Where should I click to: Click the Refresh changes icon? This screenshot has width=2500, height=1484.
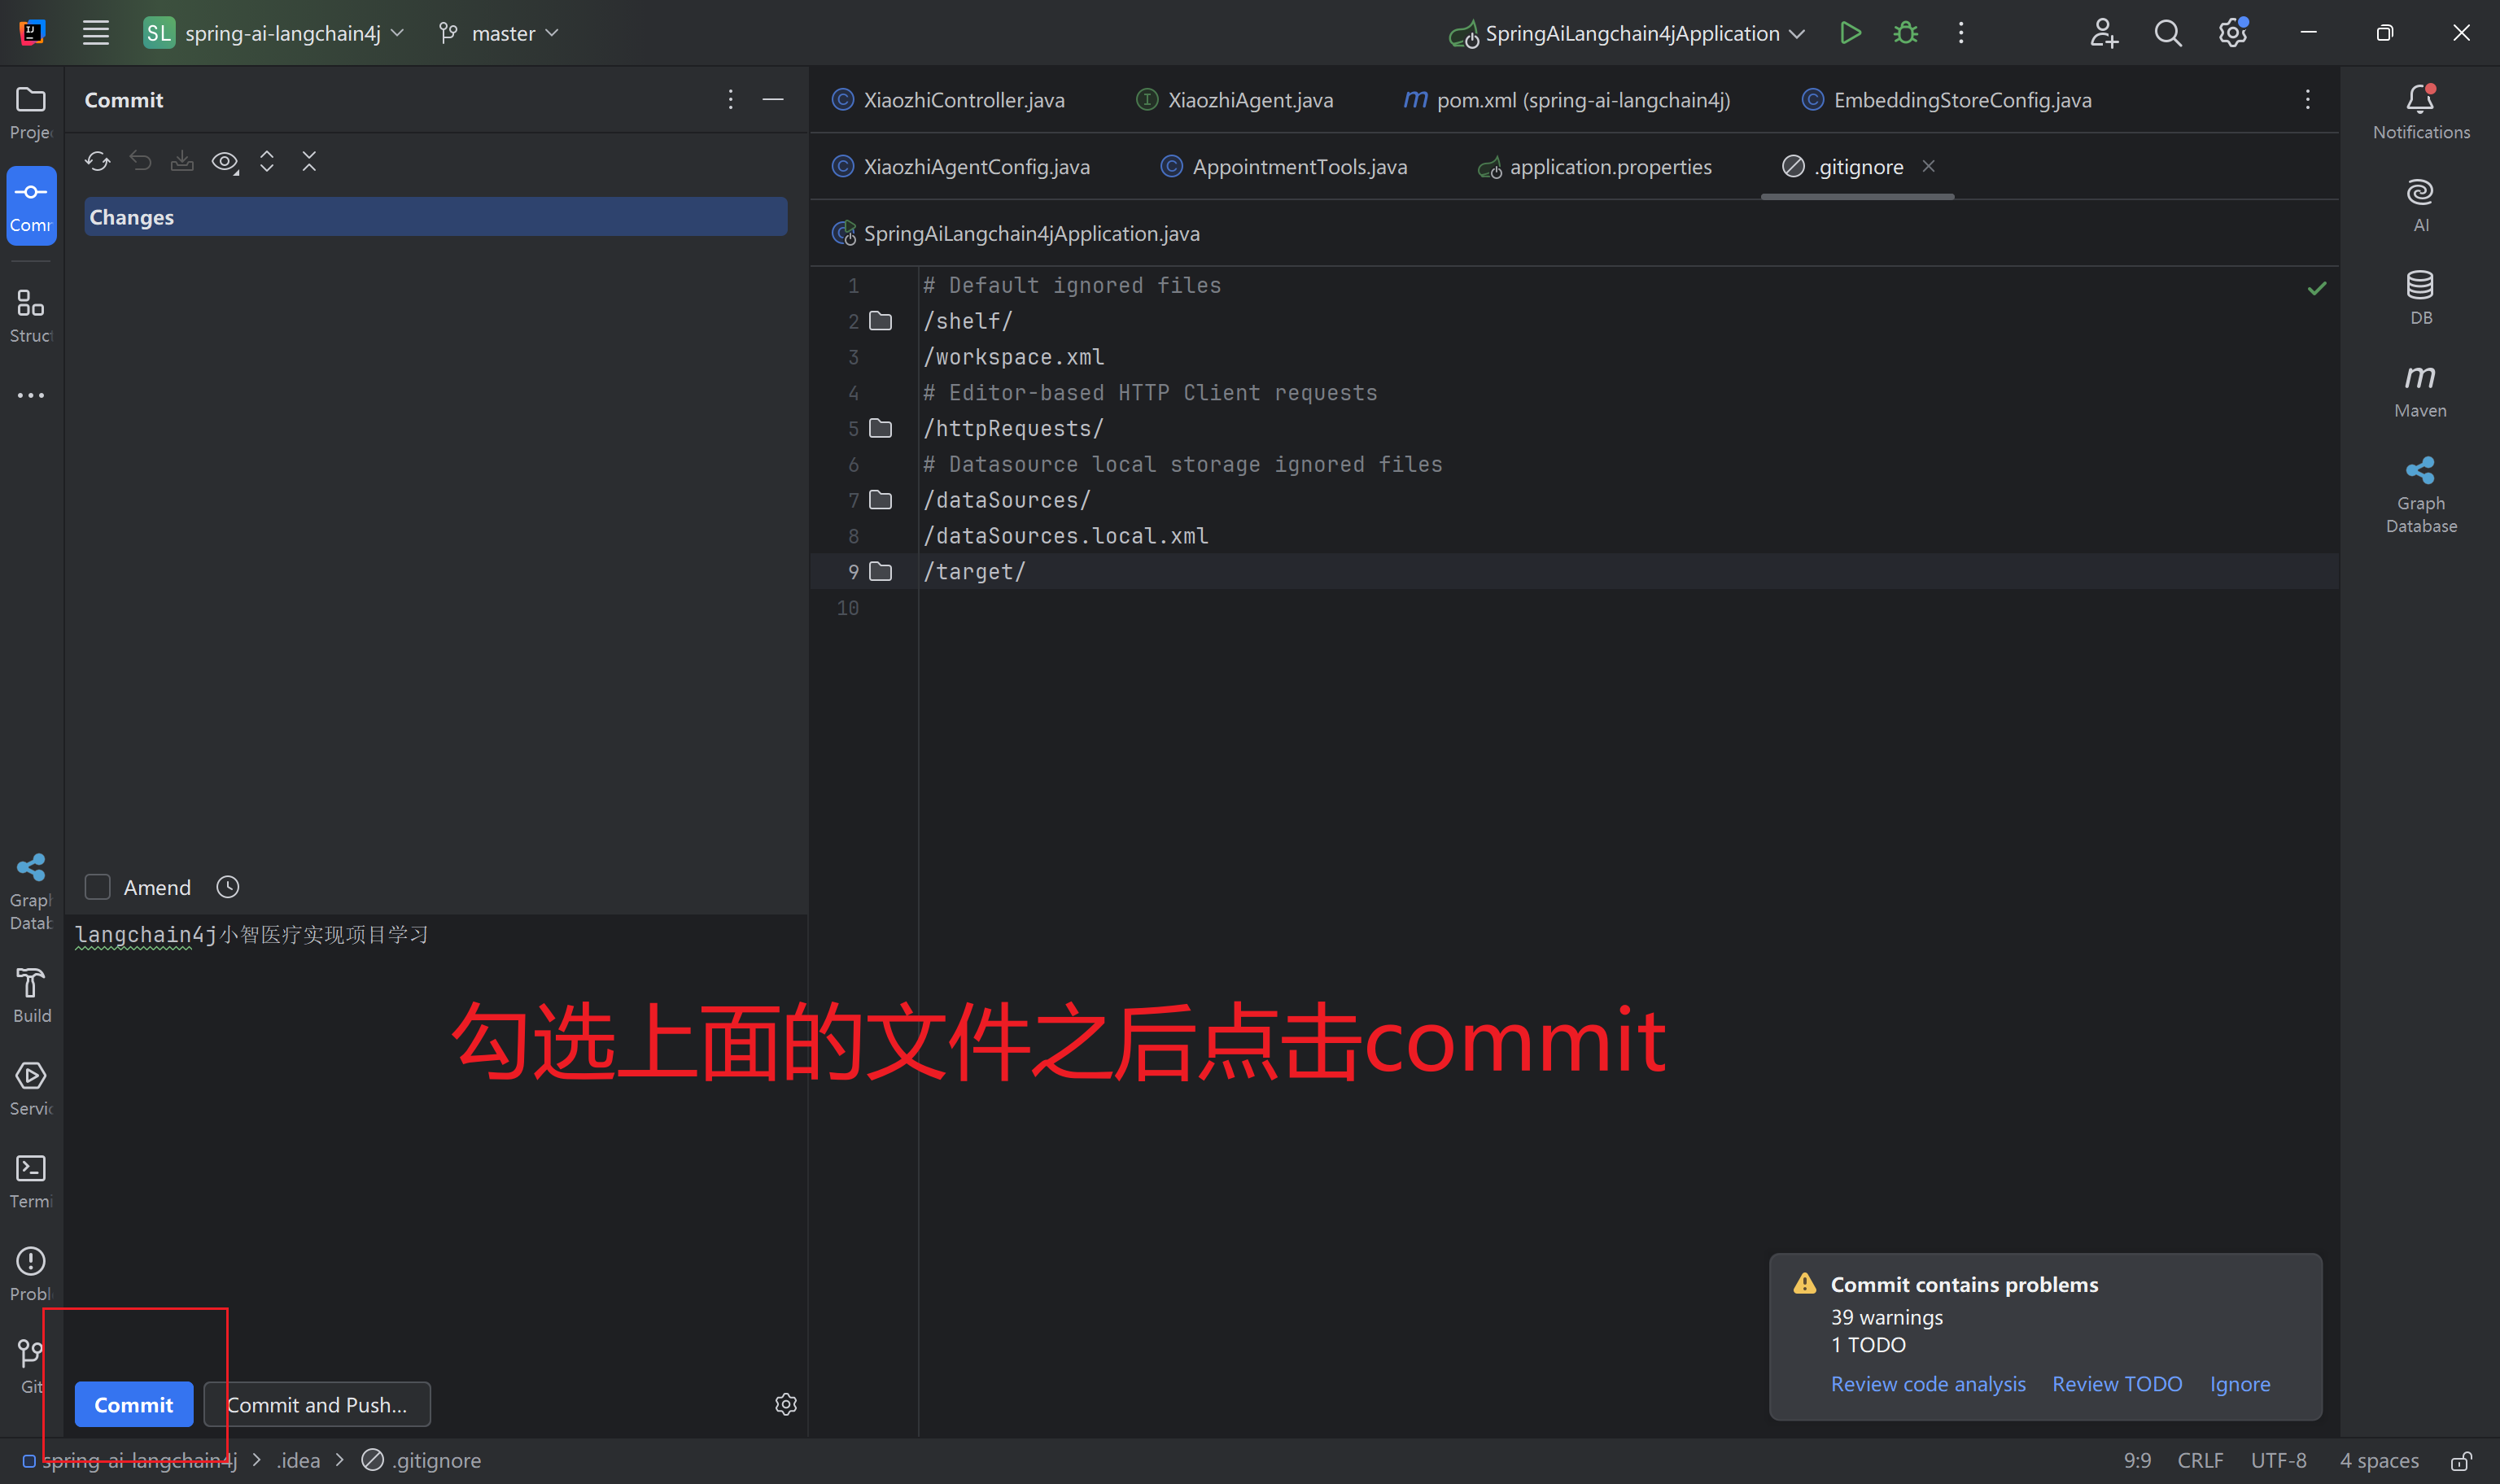97,161
